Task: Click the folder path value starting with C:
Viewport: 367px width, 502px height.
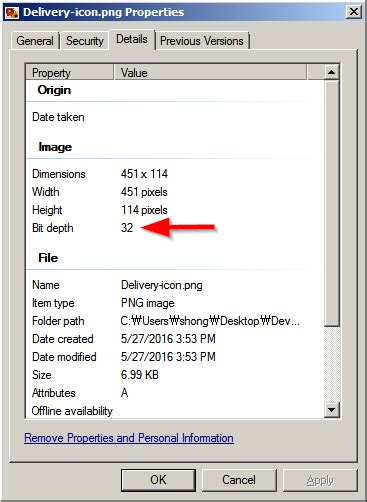Action: click(210, 321)
